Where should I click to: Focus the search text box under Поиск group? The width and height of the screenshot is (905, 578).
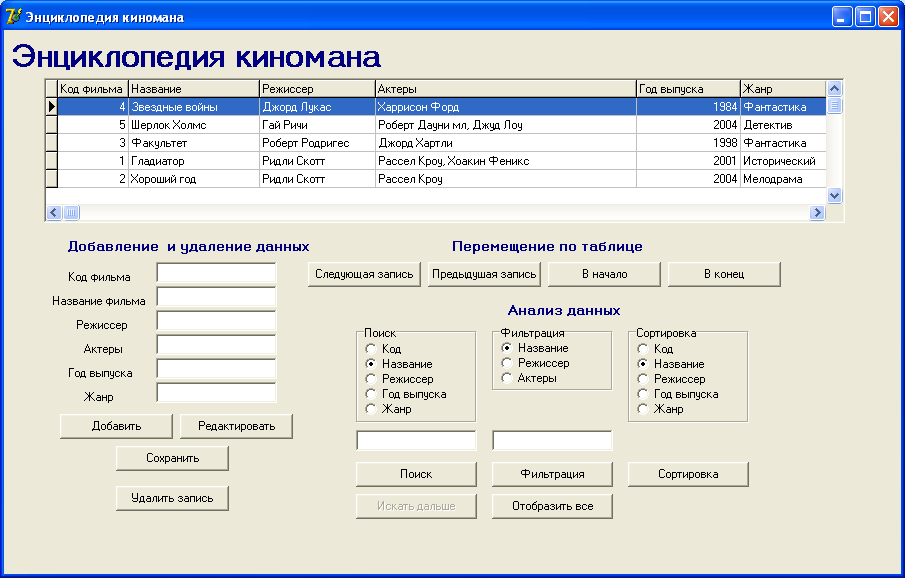coord(417,441)
